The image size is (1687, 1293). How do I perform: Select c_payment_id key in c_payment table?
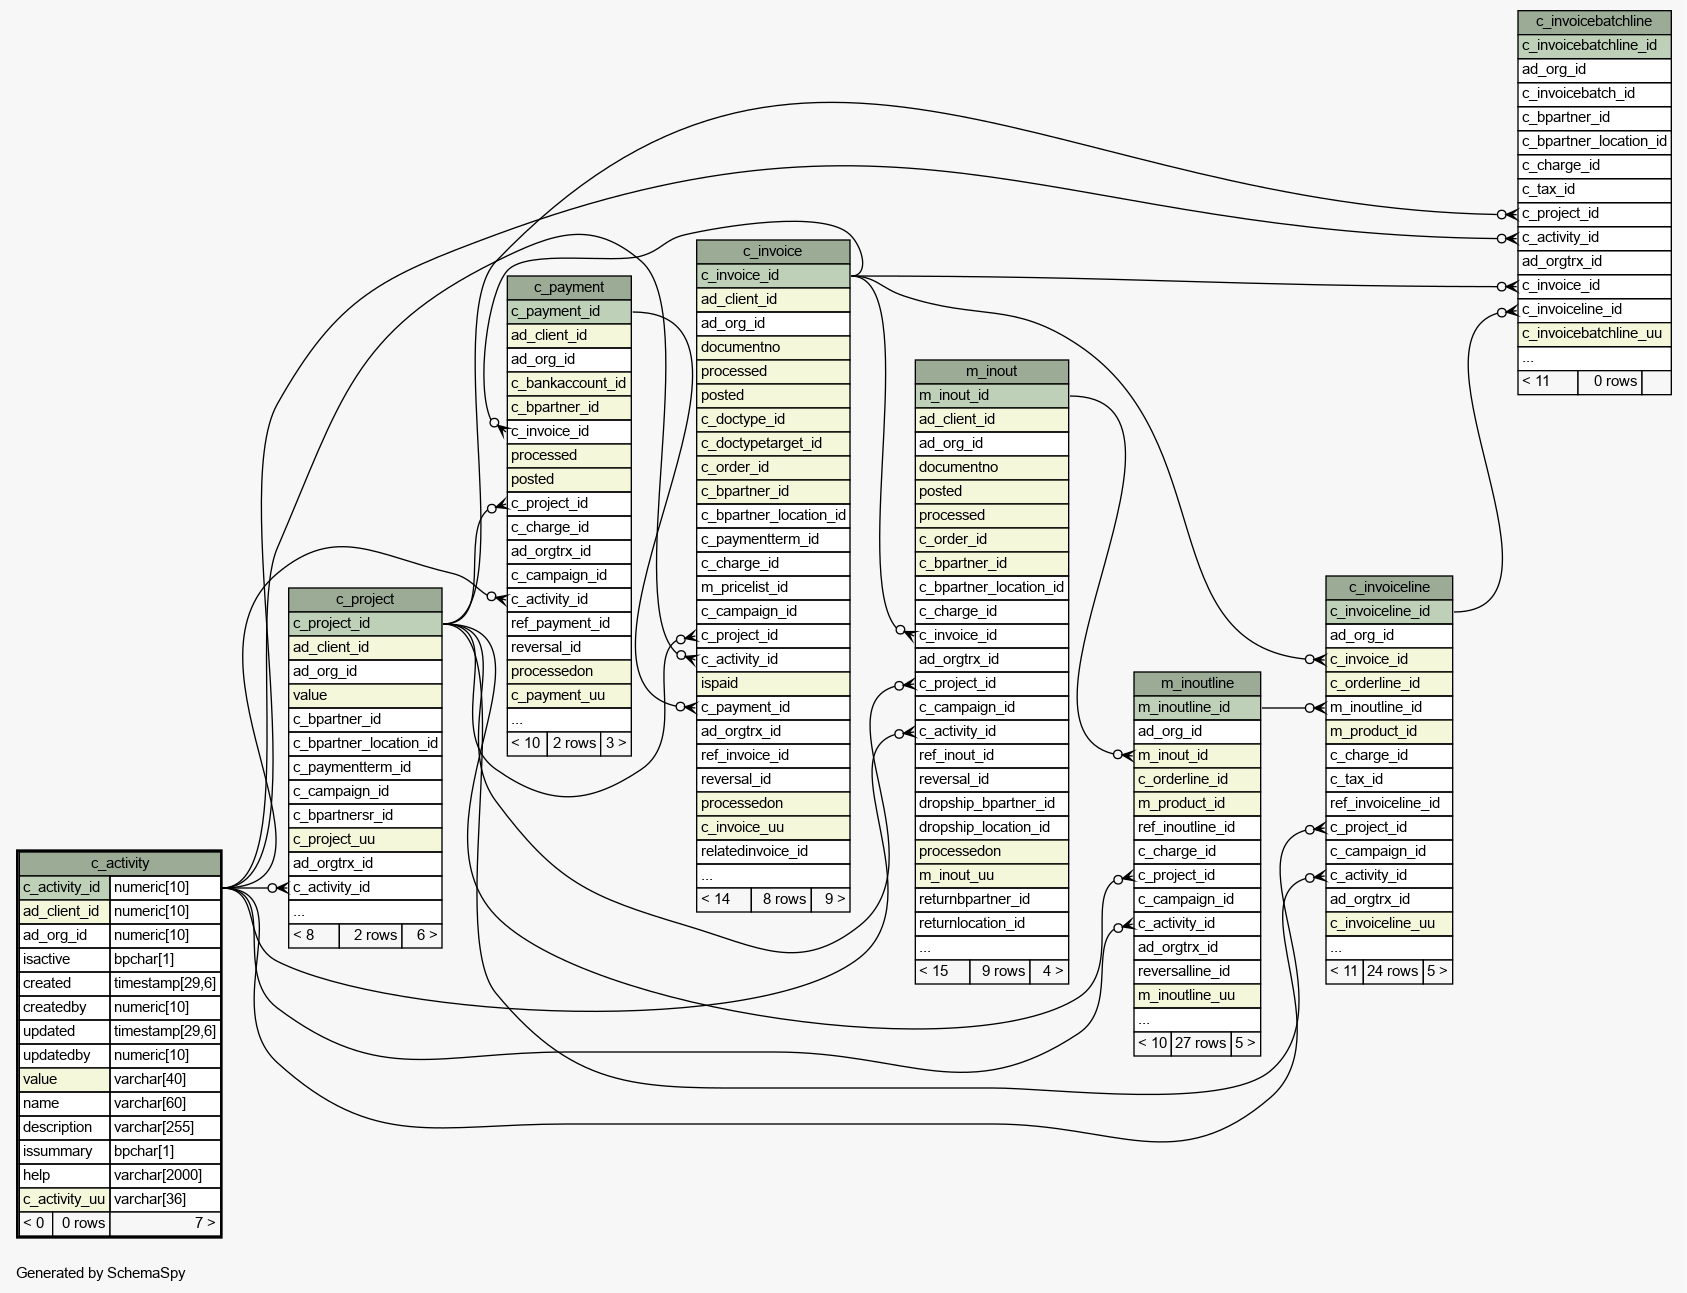point(569,311)
